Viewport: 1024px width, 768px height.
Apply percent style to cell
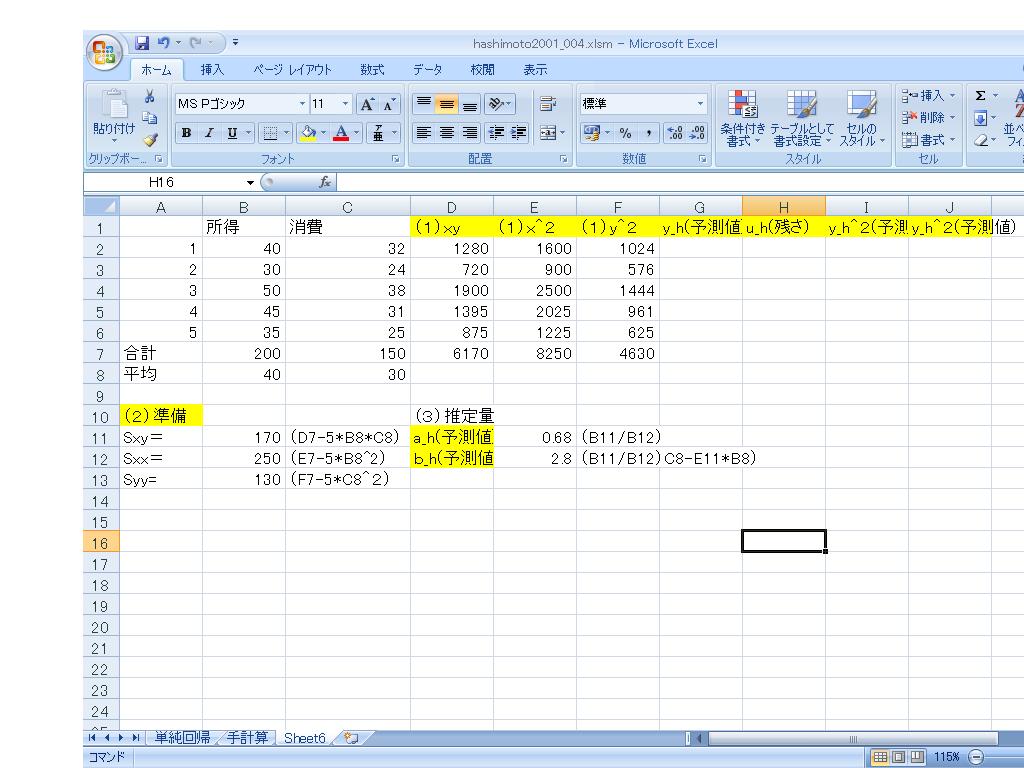(x=626, y=133)
